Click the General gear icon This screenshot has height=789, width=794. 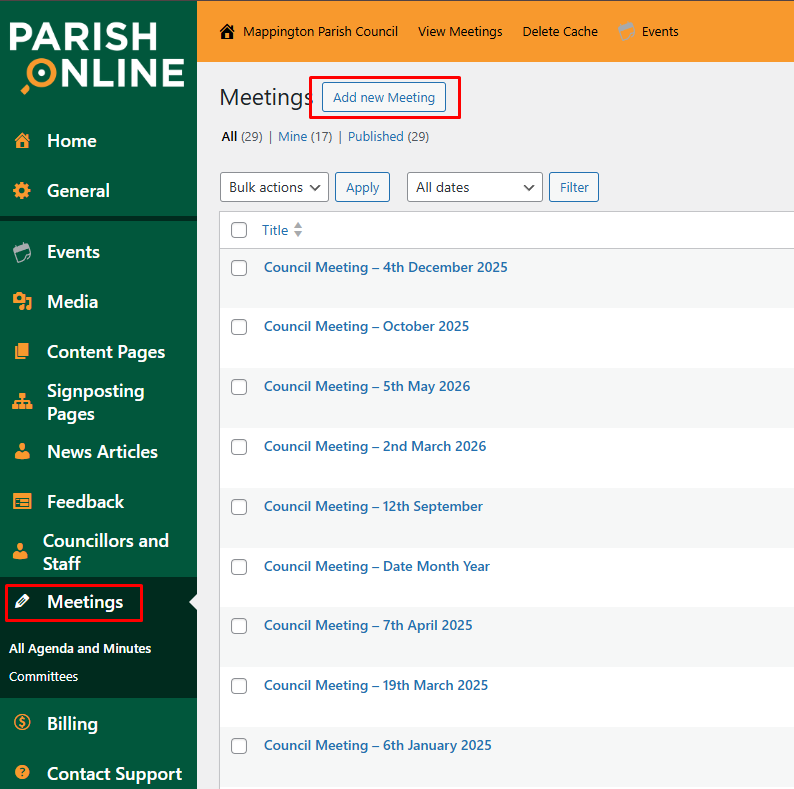(22, 191)
